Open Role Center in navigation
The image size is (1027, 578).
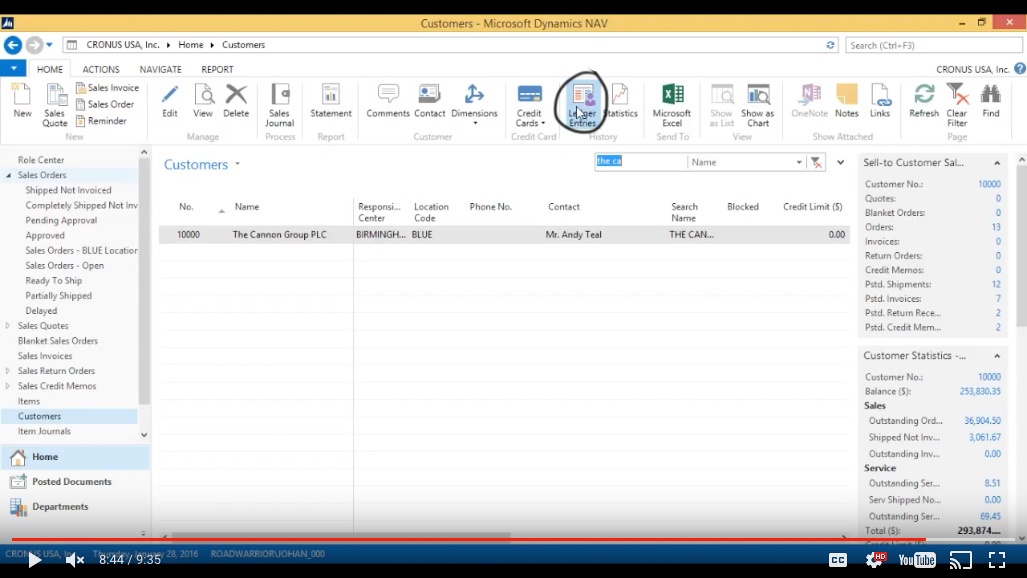41,160
